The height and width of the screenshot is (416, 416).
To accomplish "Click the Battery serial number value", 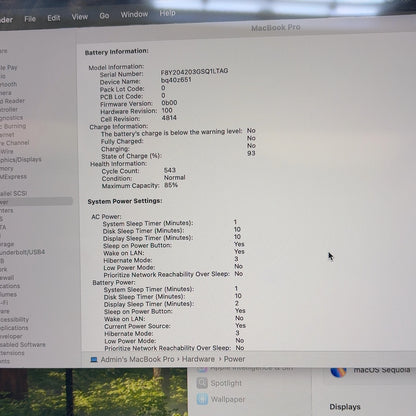I will (x=194, y=71).
